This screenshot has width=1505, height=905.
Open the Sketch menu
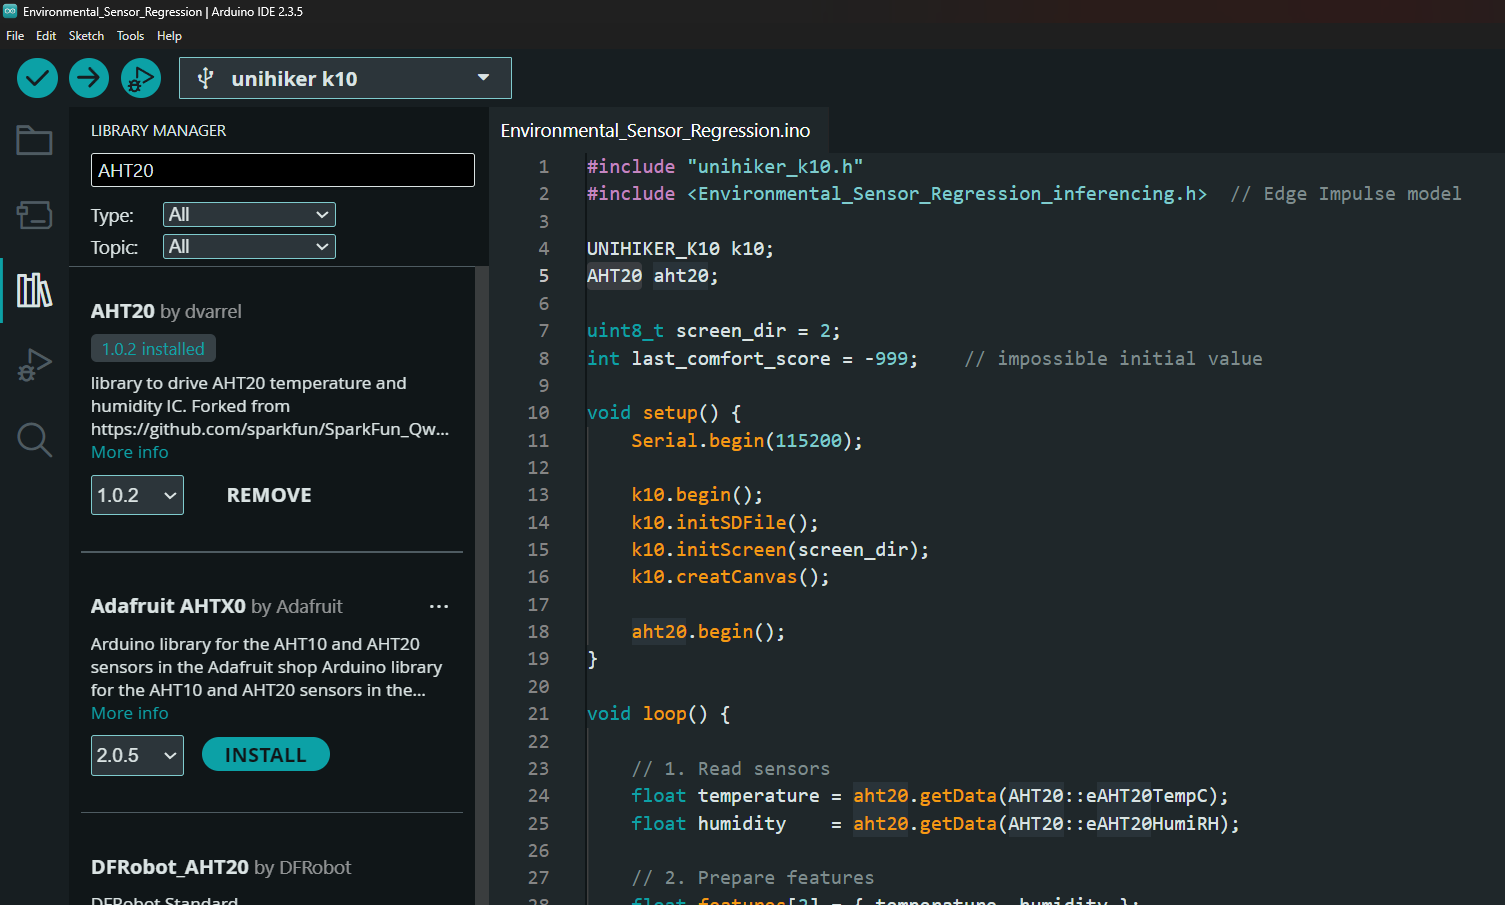click(86, 36)
